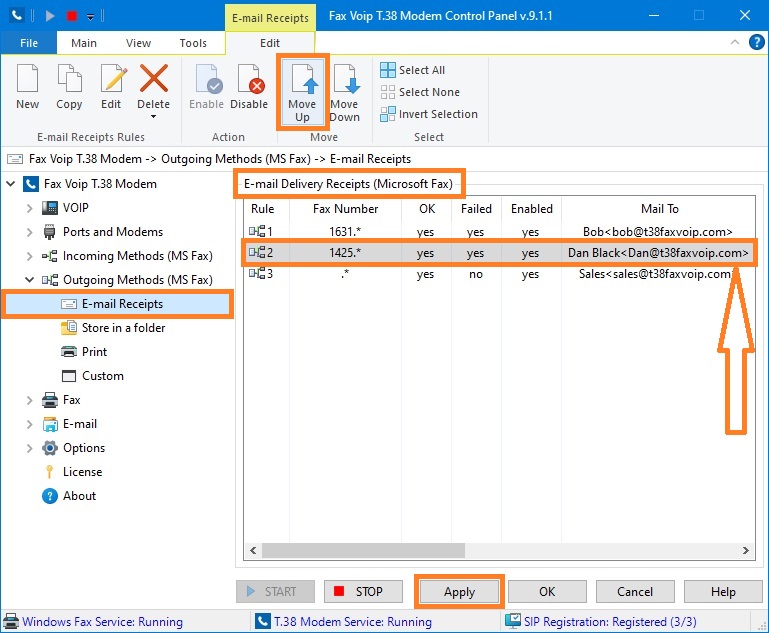Click the Edit rule pencil icon
Screen dimensions: 769x633
[x=113, y=78]
